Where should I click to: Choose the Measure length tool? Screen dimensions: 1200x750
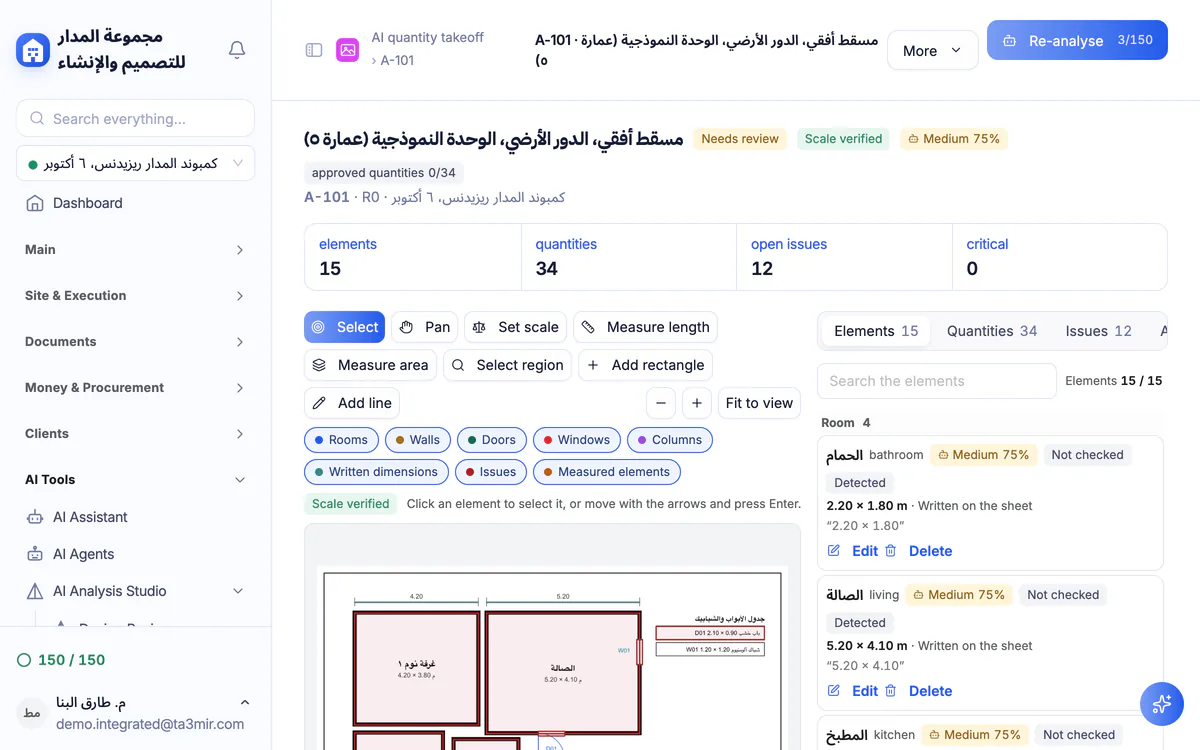click(645, 327)
